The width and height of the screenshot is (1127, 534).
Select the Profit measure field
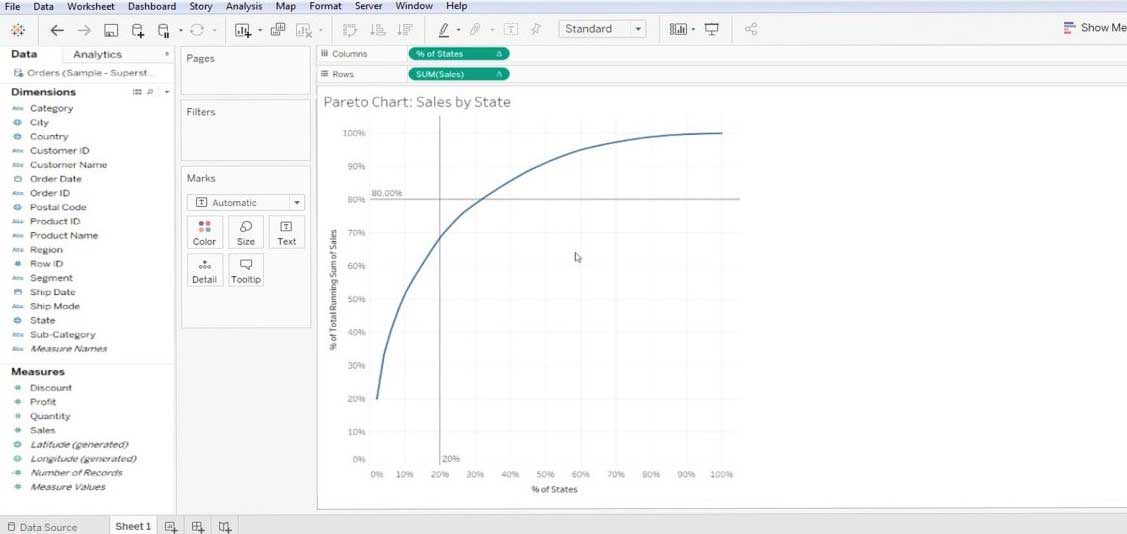42,402
